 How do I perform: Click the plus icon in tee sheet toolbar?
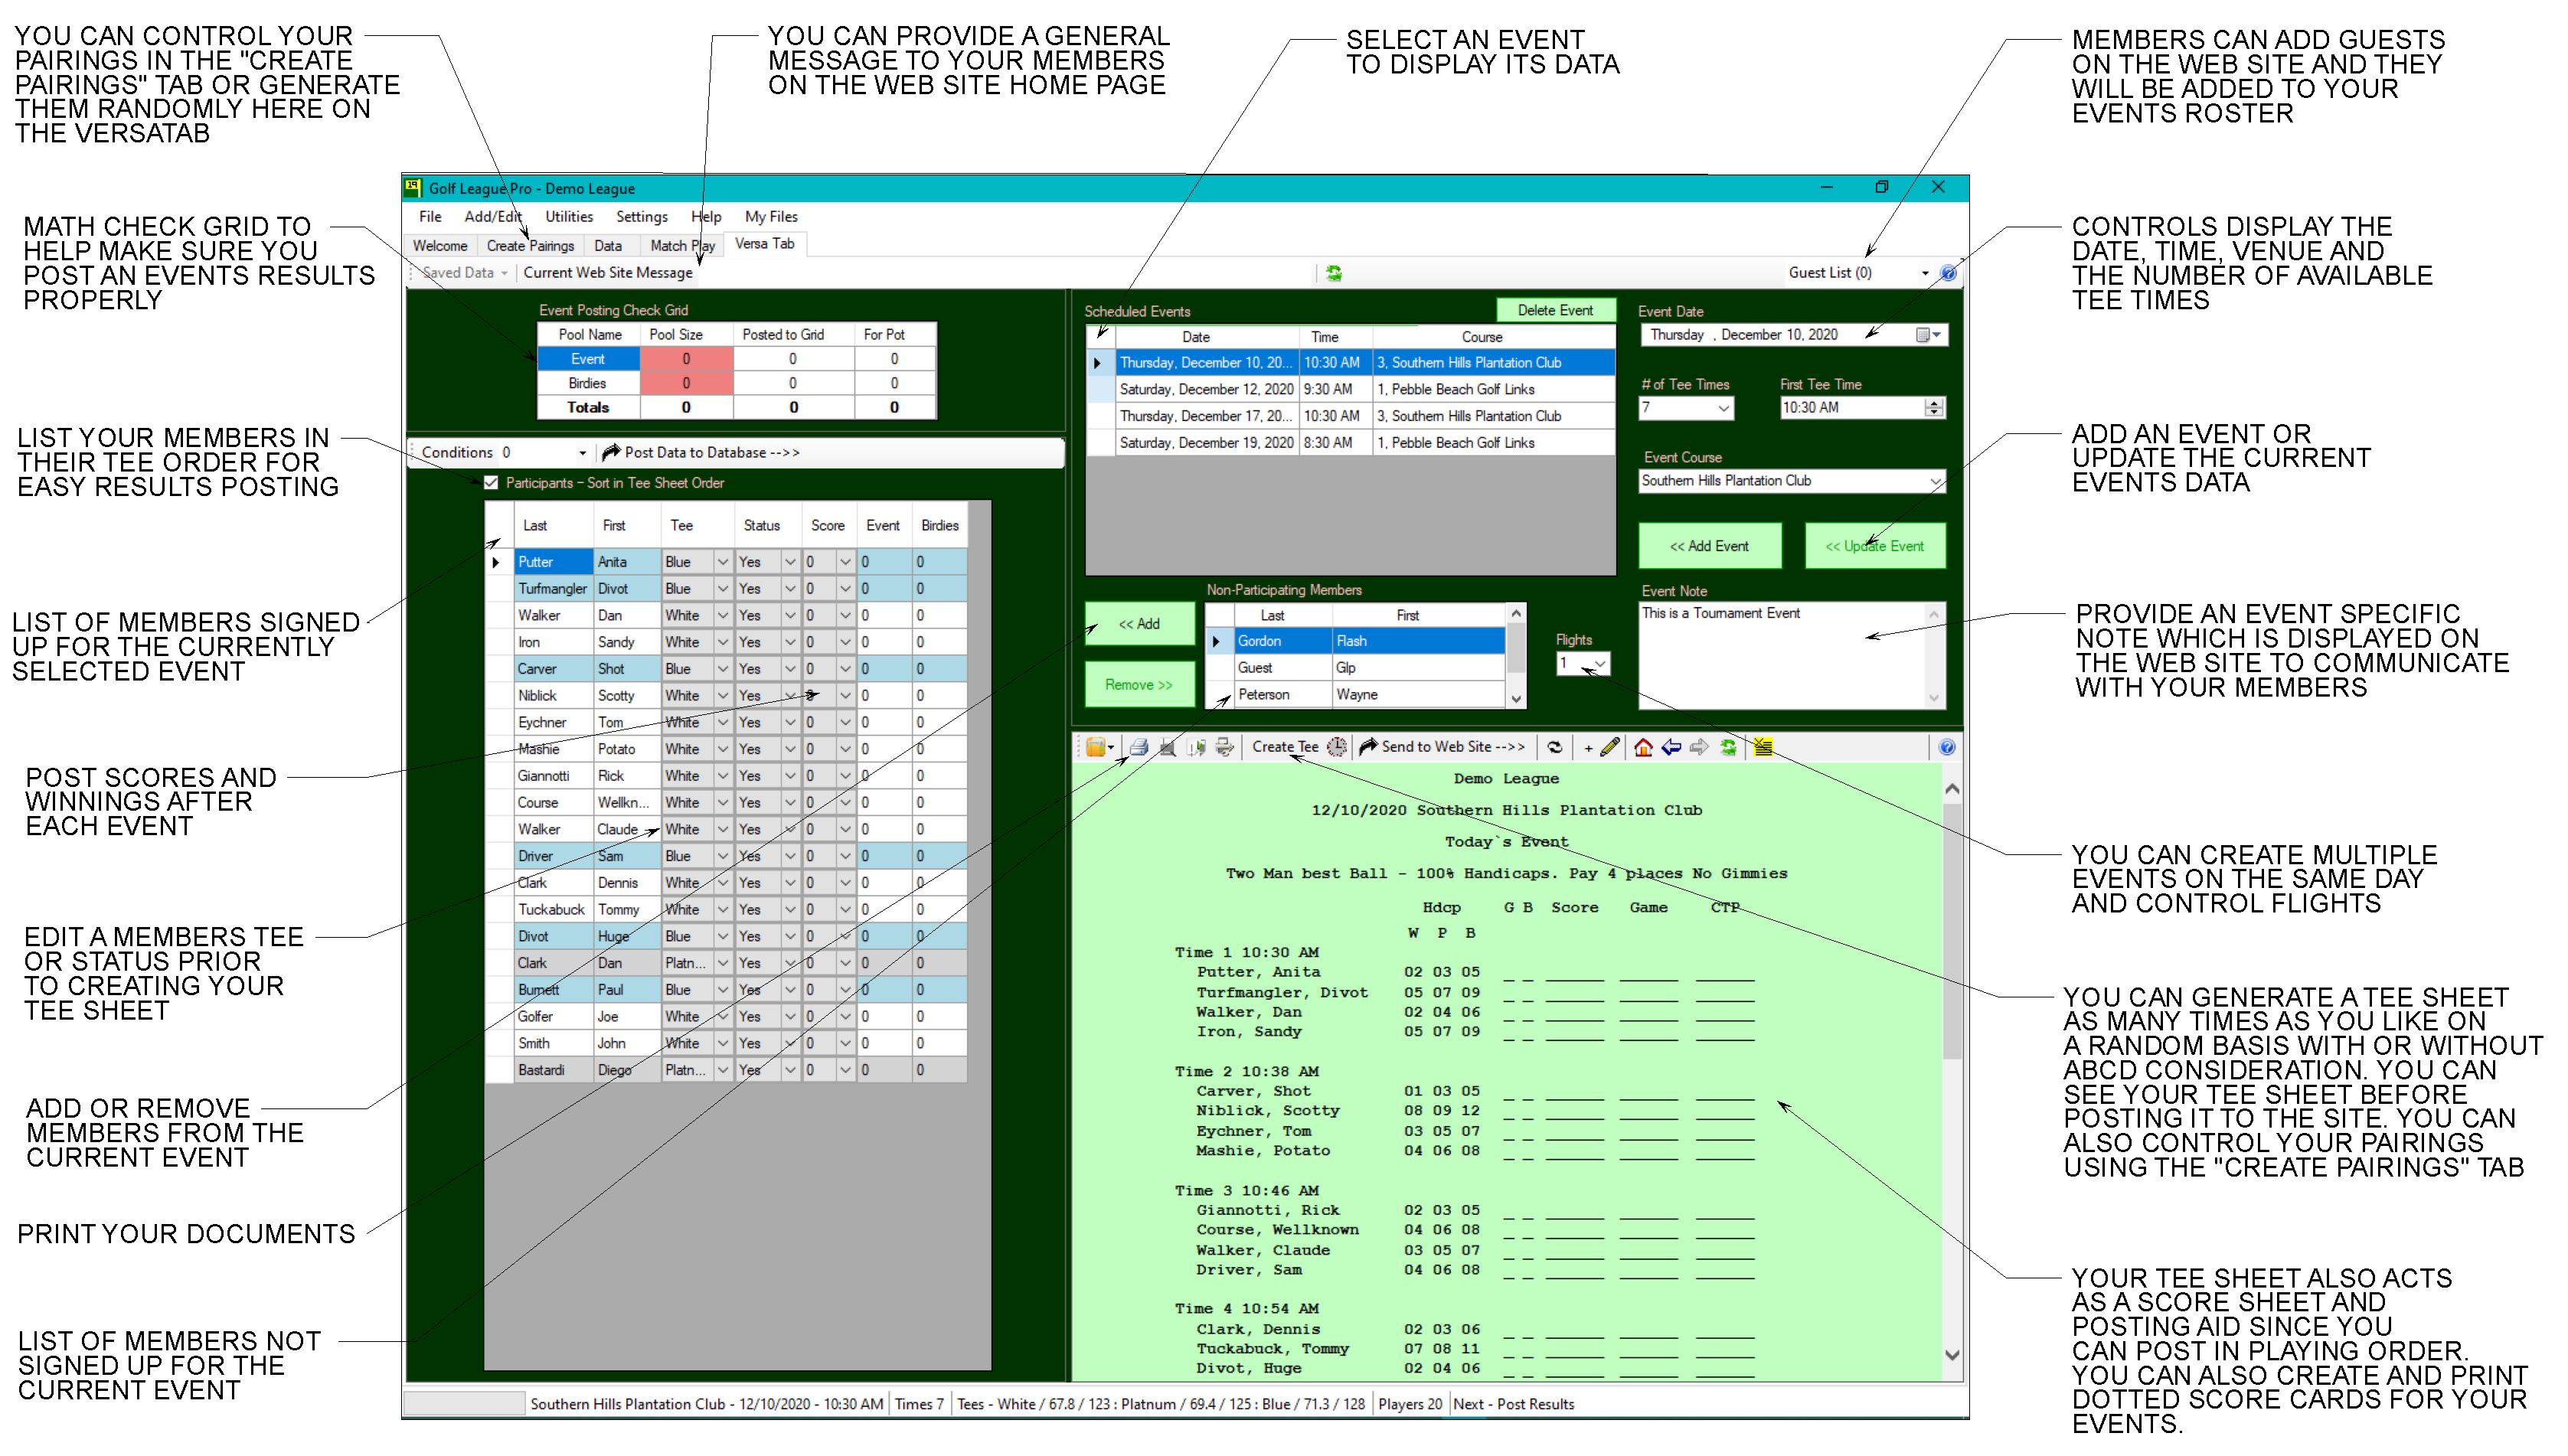coord(1588,748)
